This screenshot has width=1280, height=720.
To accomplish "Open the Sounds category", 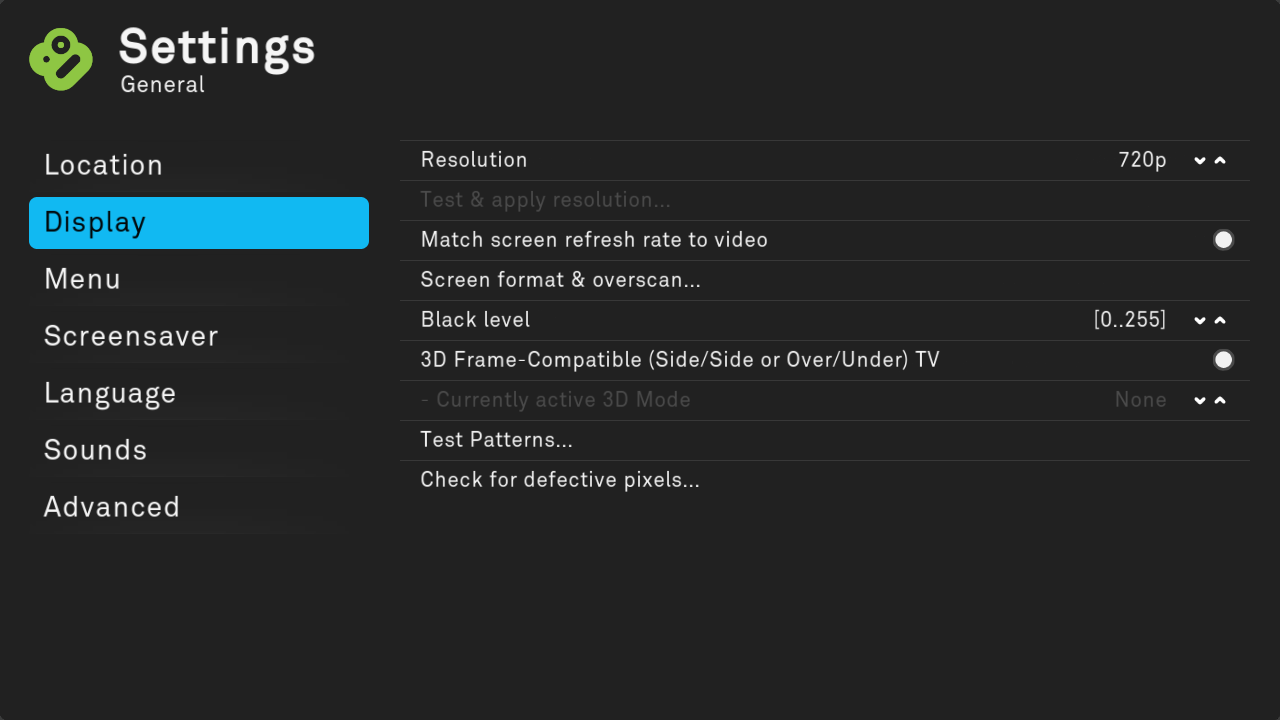I will coord(96,450).
